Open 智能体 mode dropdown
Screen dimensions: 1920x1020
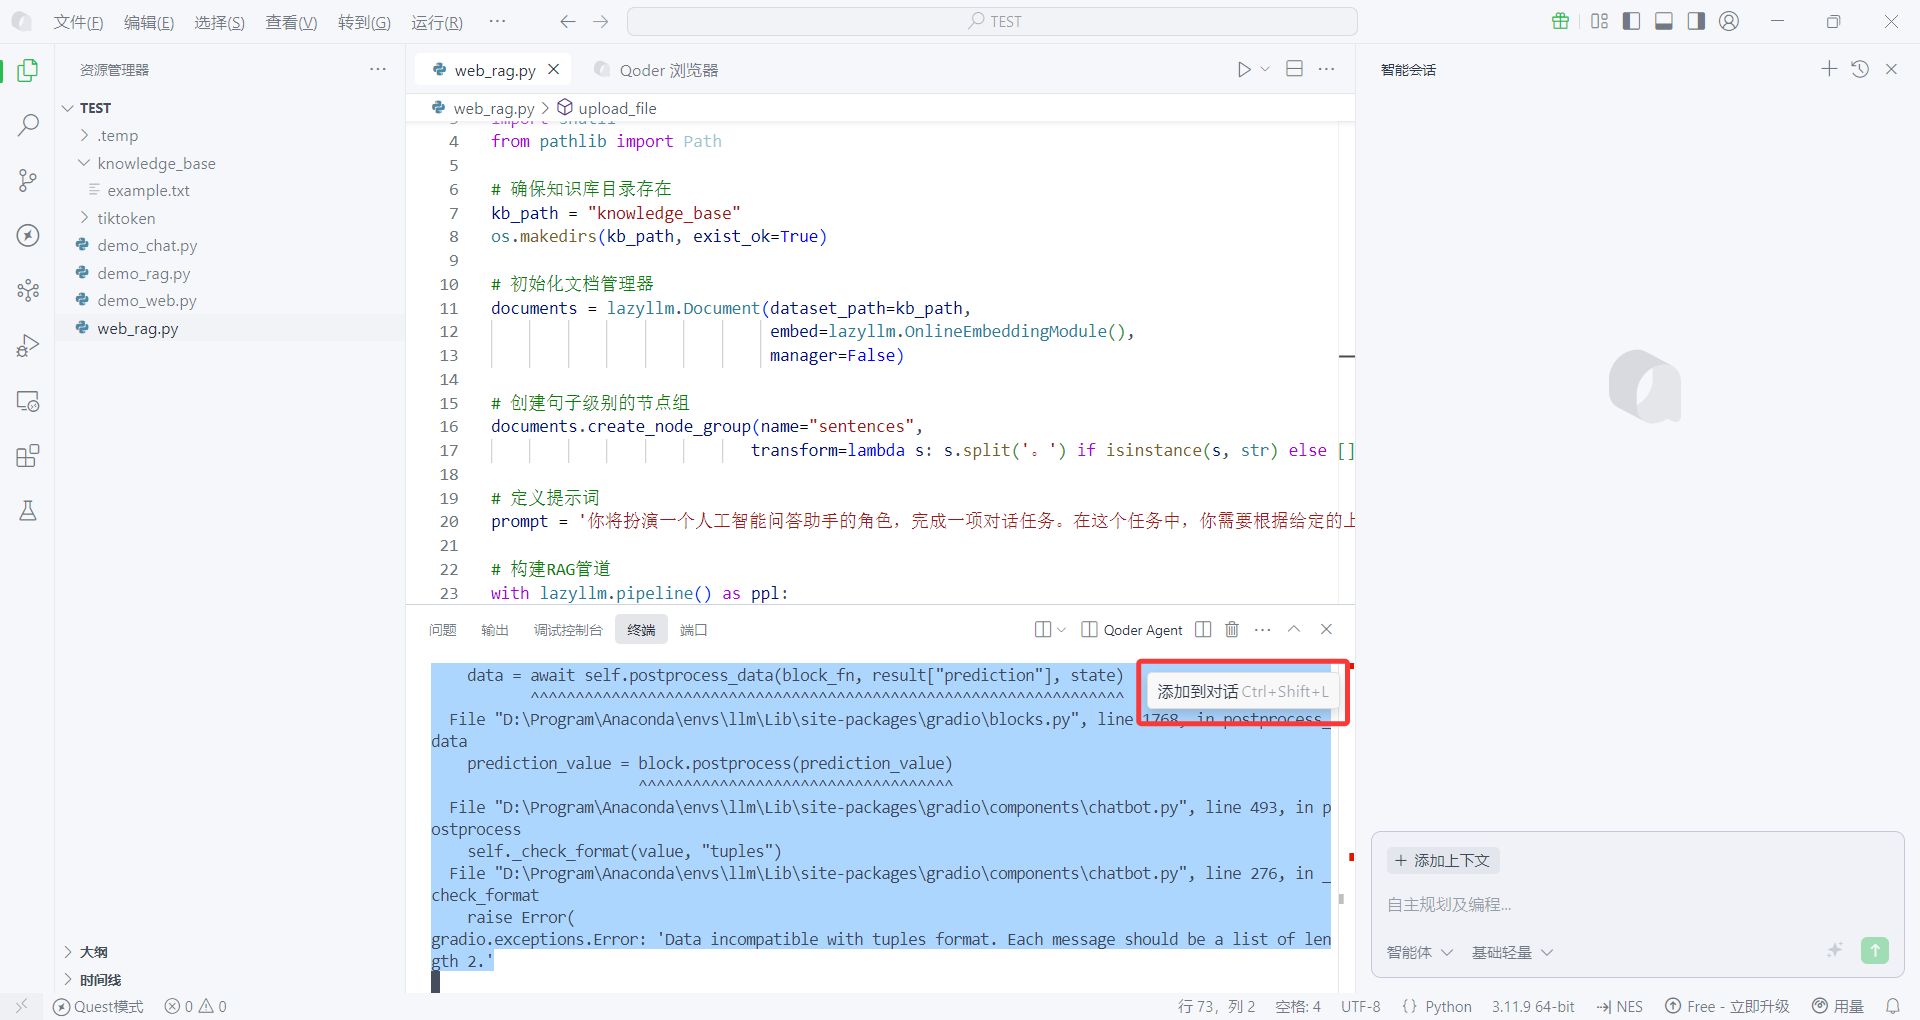point(1419,952)
